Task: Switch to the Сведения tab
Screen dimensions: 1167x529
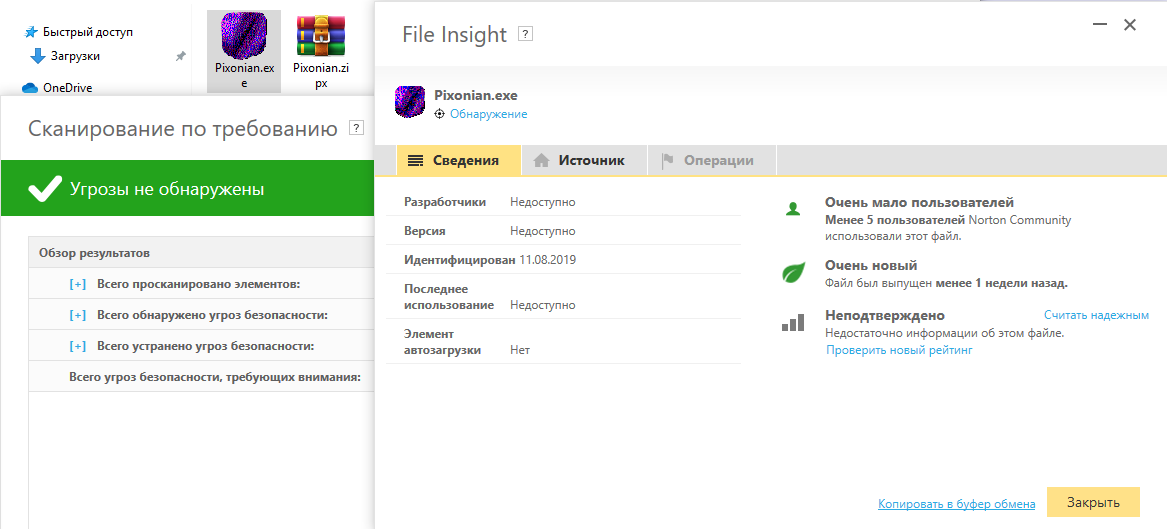Action: (x=458, y=161)
